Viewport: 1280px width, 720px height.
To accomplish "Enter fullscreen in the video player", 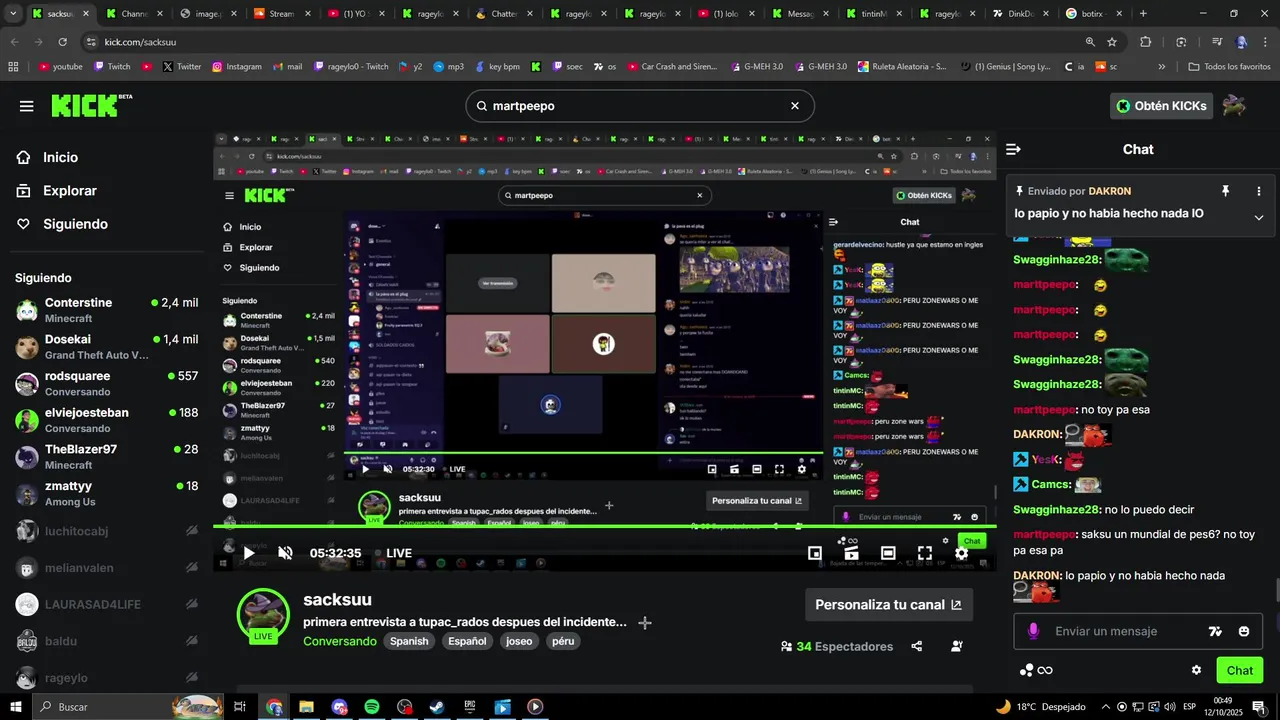I will [x=925, y=553].
